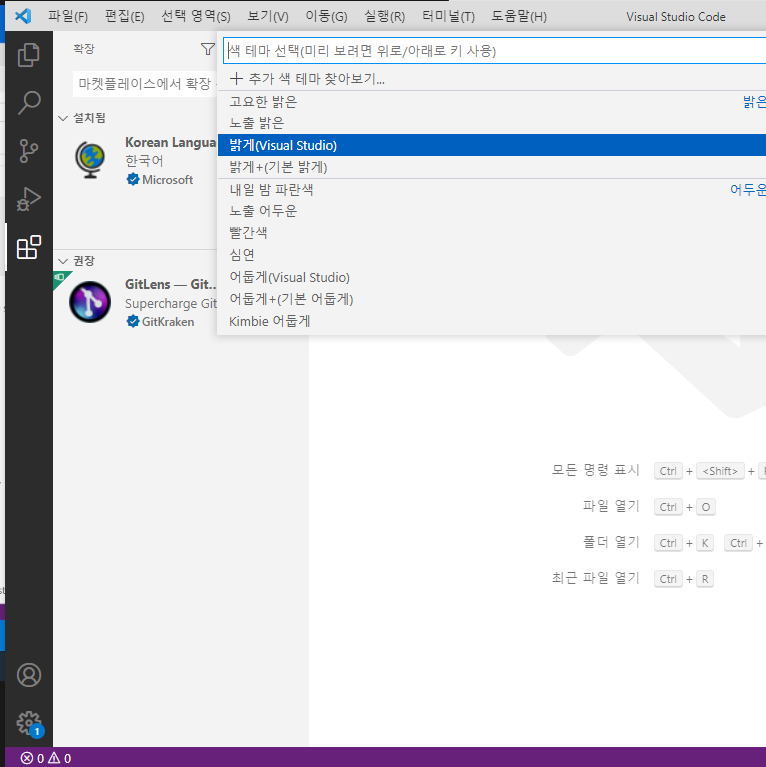This screenshot has width=766, height=767.
Task: Open the 편집(E) menu
Action: 125,17
